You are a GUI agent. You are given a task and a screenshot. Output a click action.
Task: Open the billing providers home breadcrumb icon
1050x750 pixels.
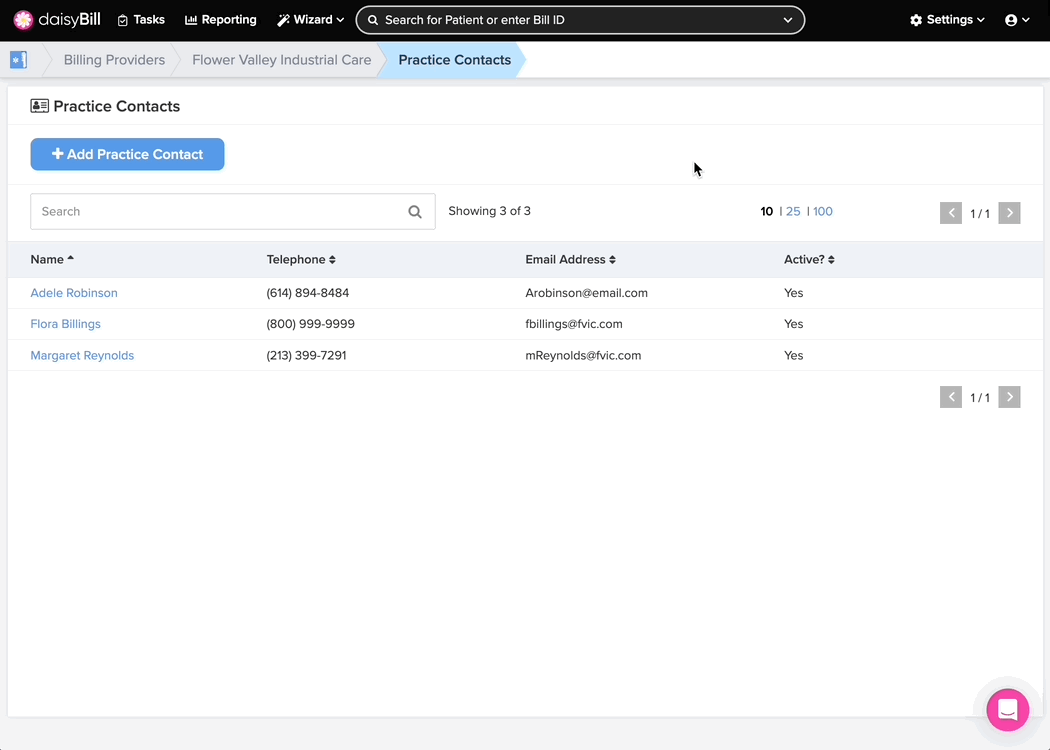tap(18, 60)
